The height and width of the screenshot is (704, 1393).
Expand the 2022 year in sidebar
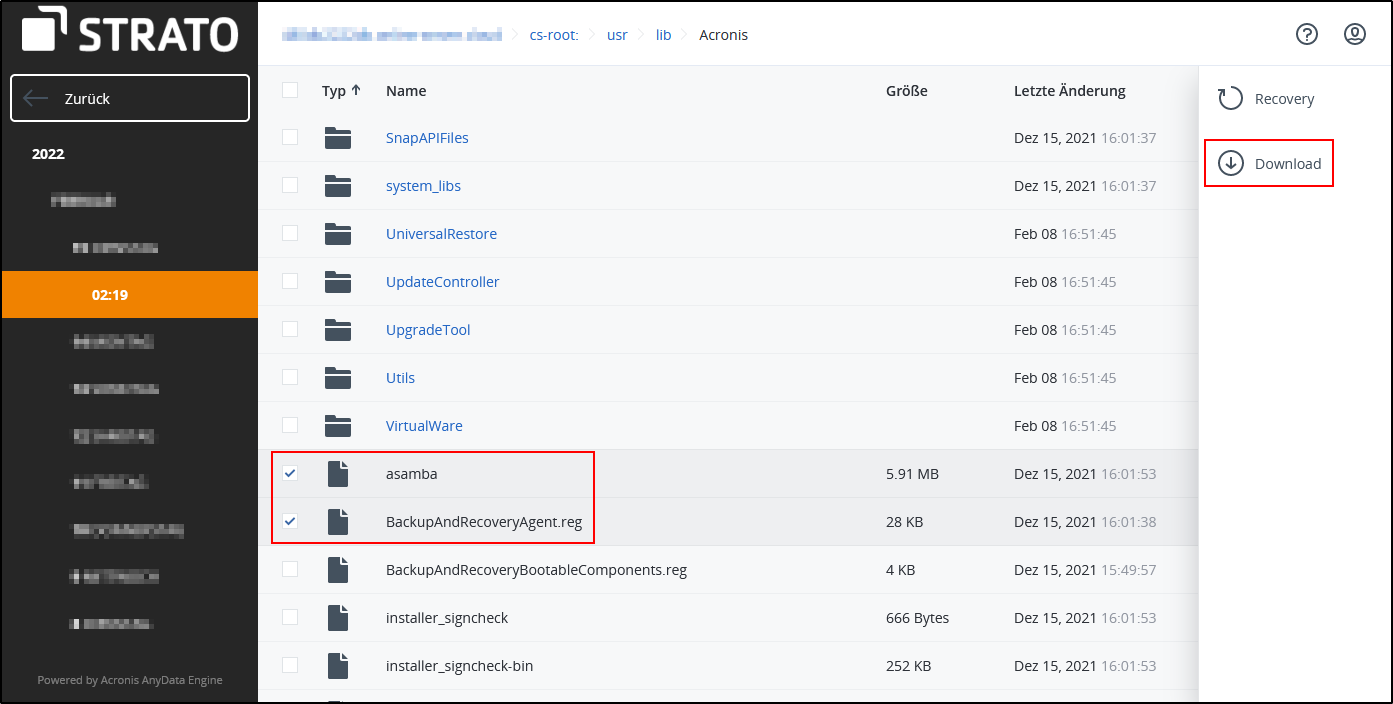click(48, 154)
